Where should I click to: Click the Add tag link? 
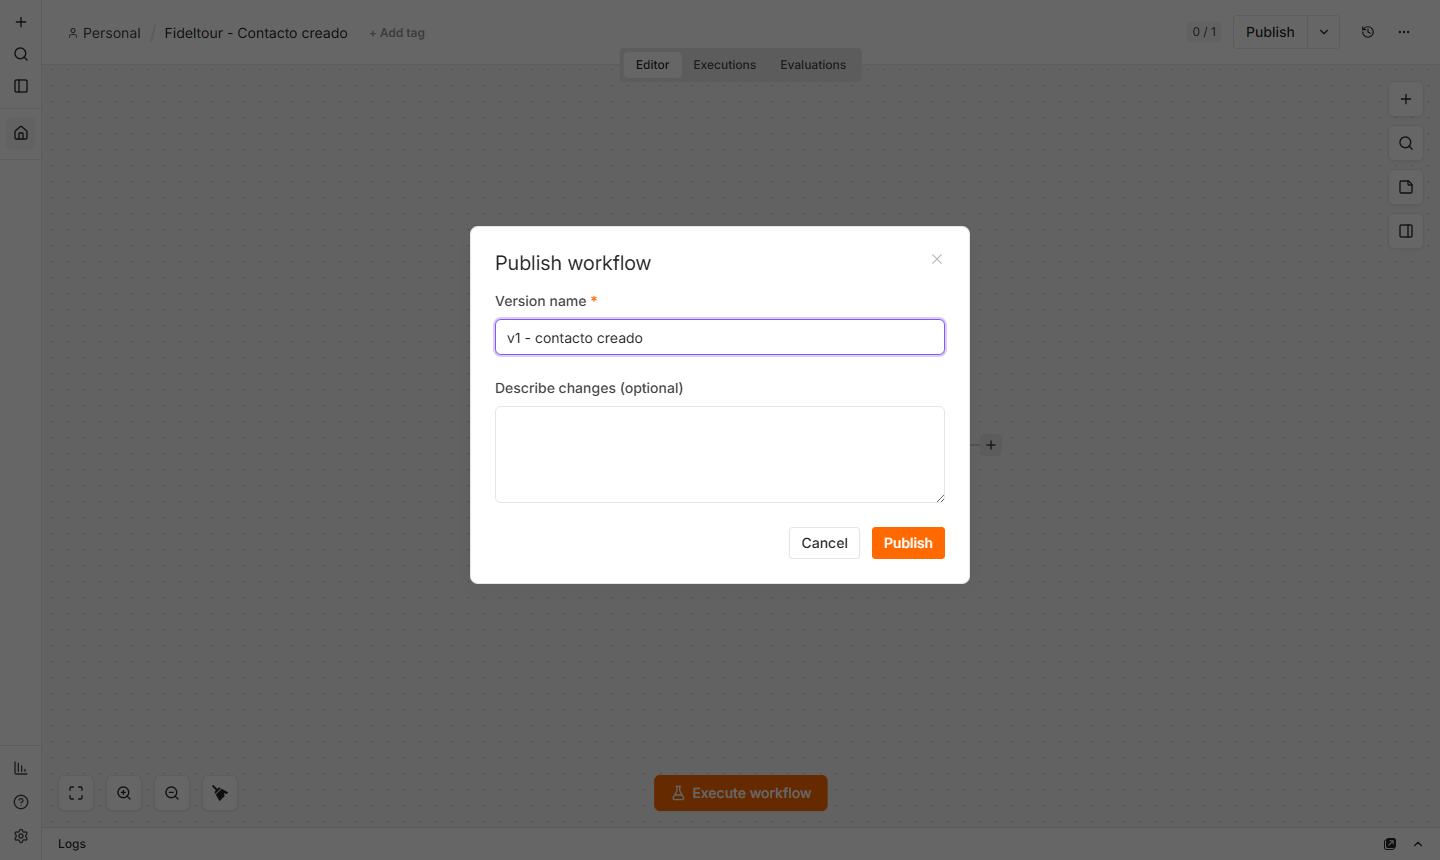[397, 33]
